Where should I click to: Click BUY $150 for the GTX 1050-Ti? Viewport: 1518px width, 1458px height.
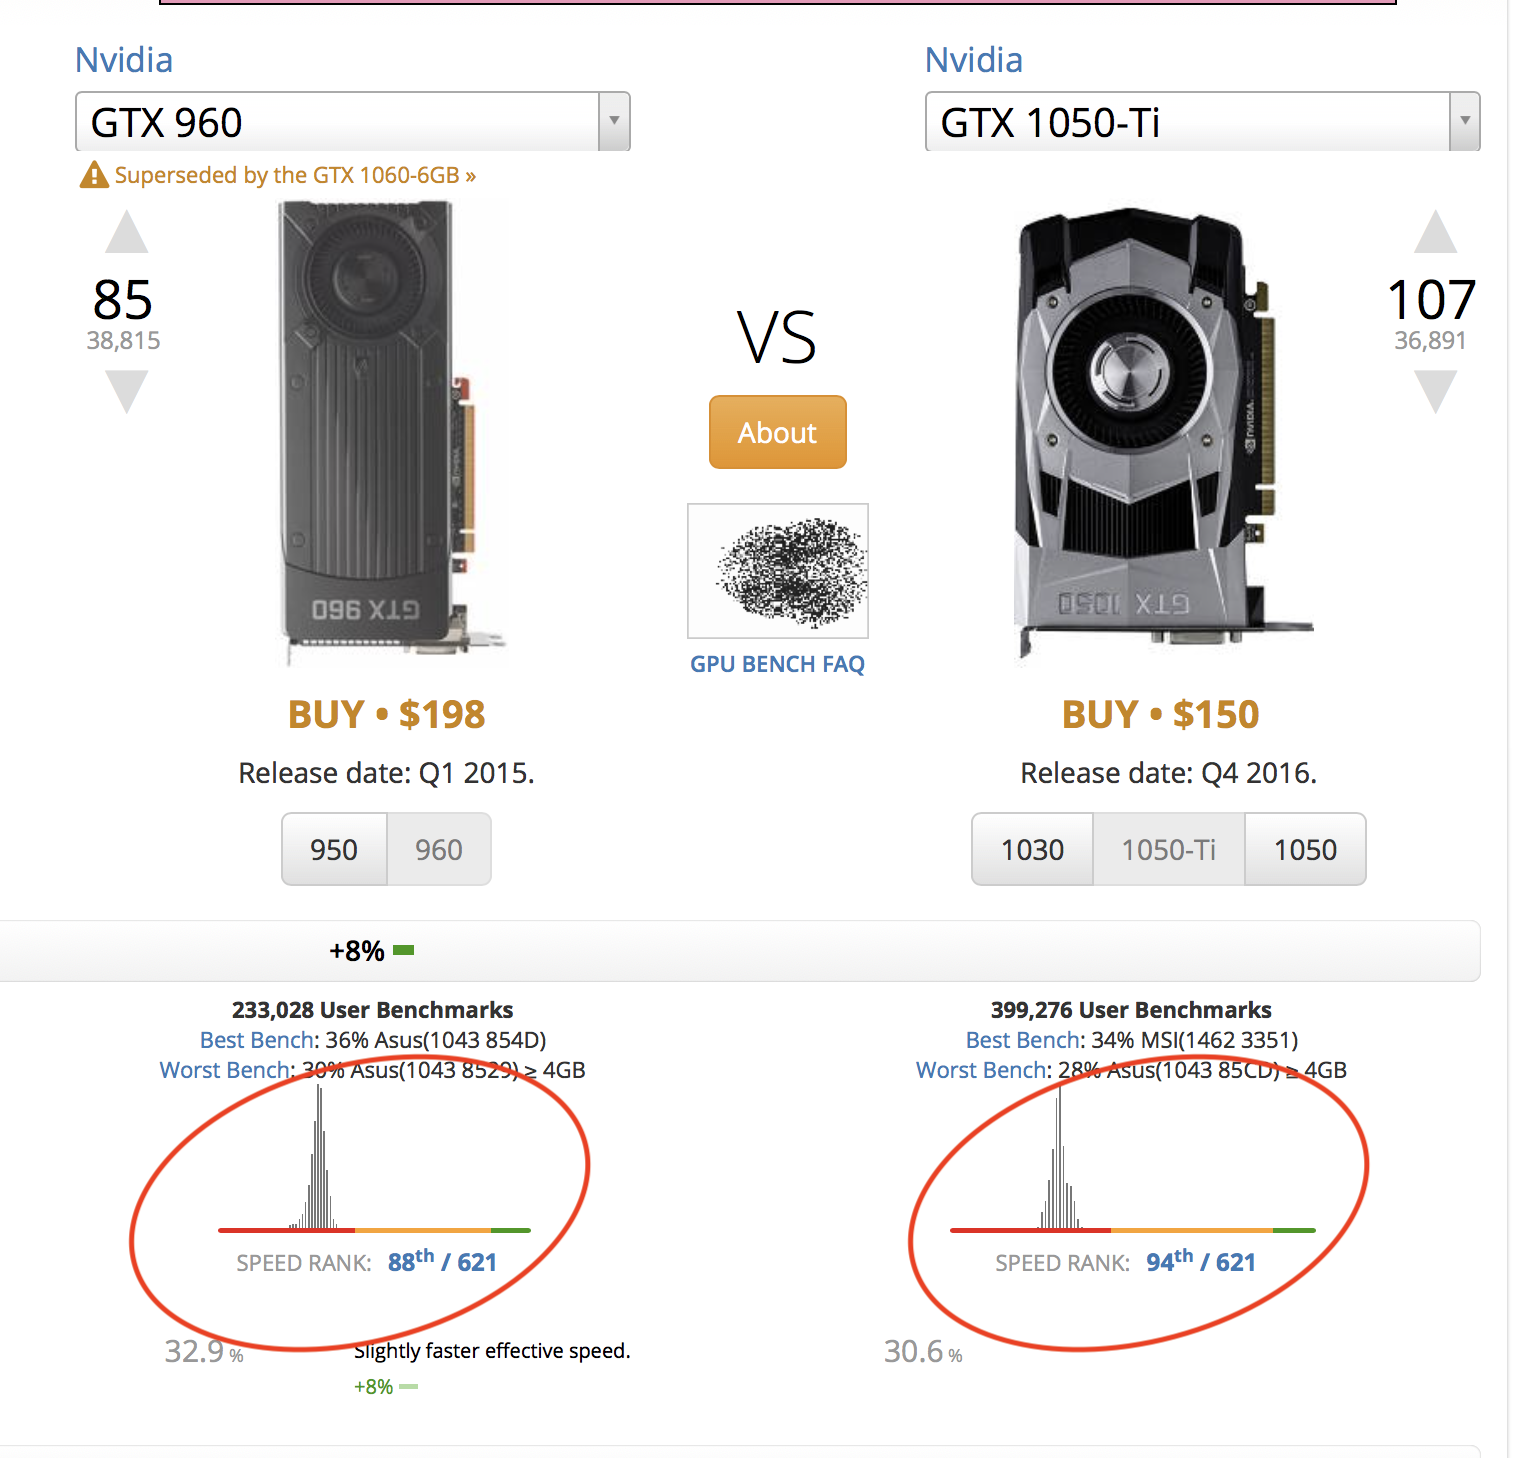[1160, 714]
